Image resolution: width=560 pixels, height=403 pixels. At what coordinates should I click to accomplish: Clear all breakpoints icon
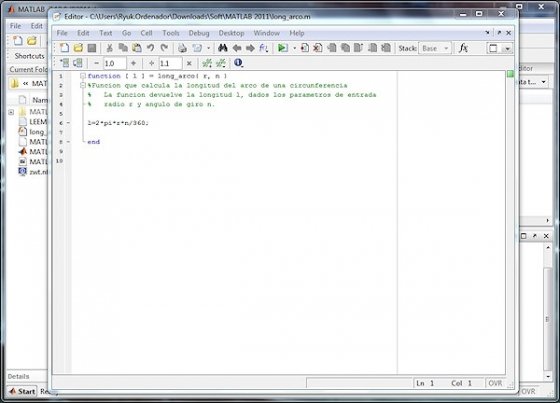[x=318, y=48]
